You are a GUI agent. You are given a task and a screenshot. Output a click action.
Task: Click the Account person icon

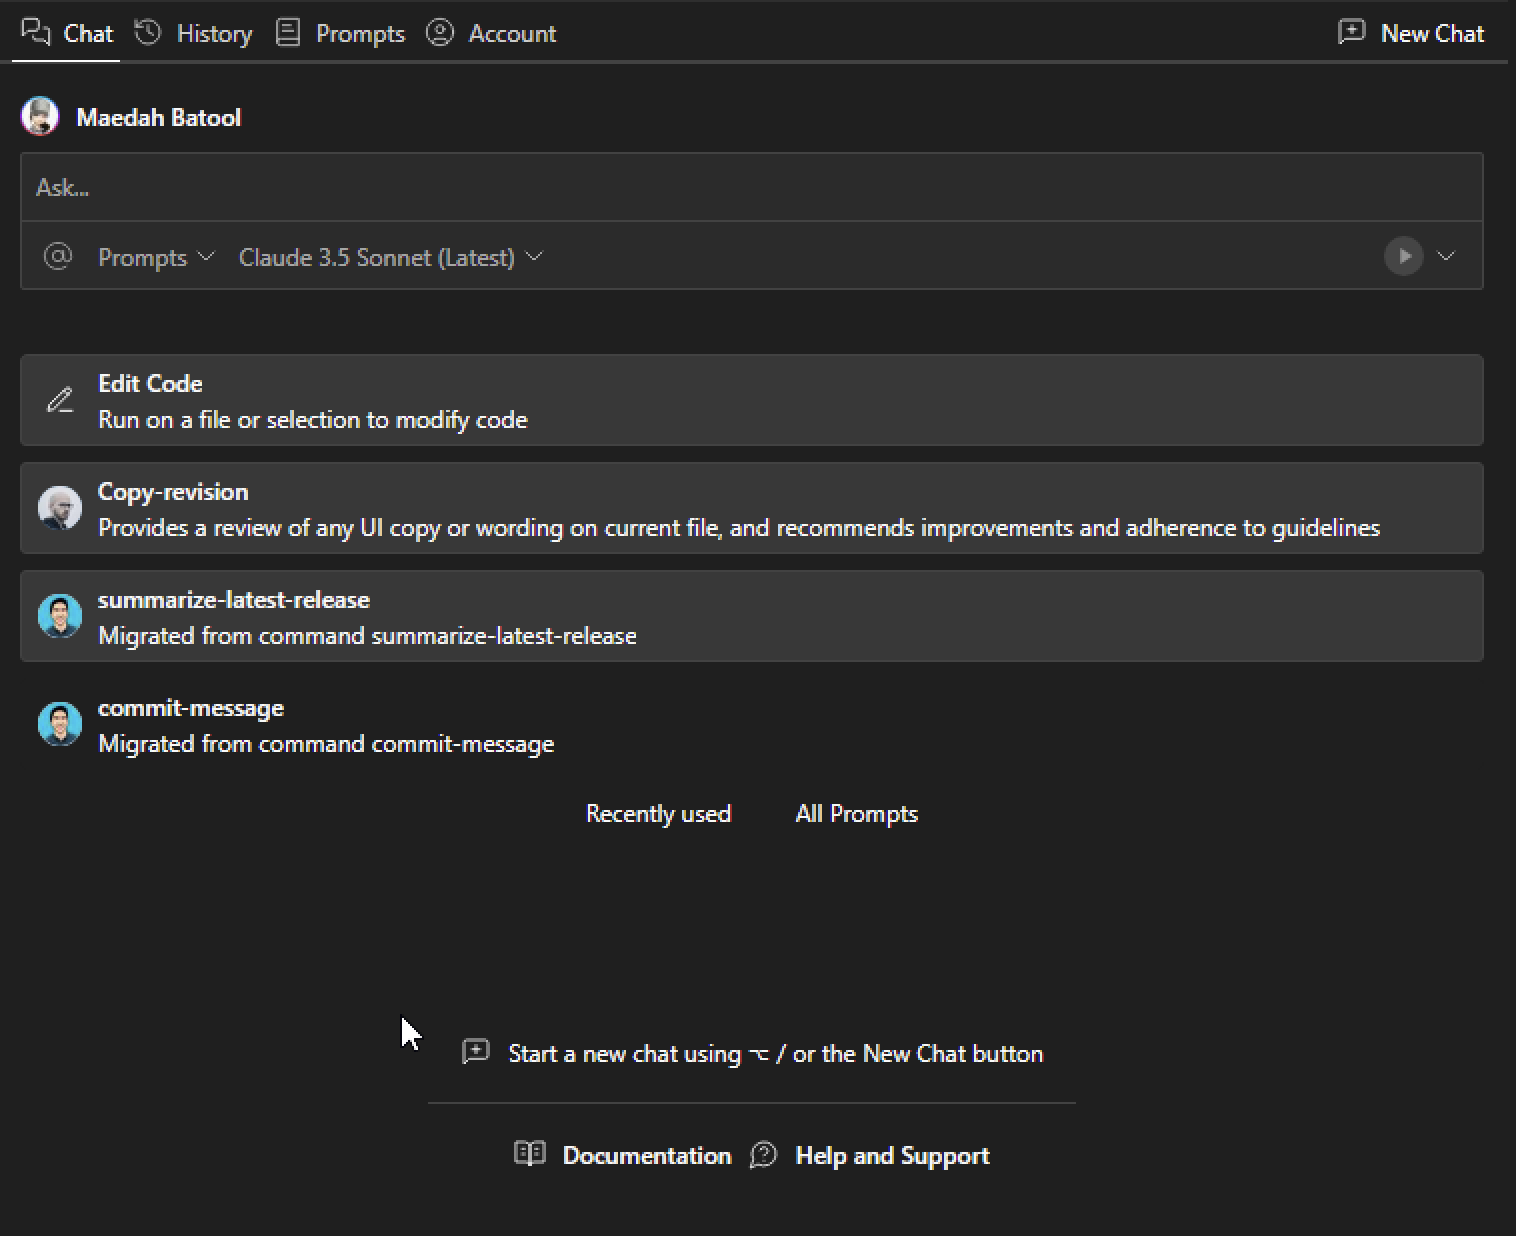[440, 33]
